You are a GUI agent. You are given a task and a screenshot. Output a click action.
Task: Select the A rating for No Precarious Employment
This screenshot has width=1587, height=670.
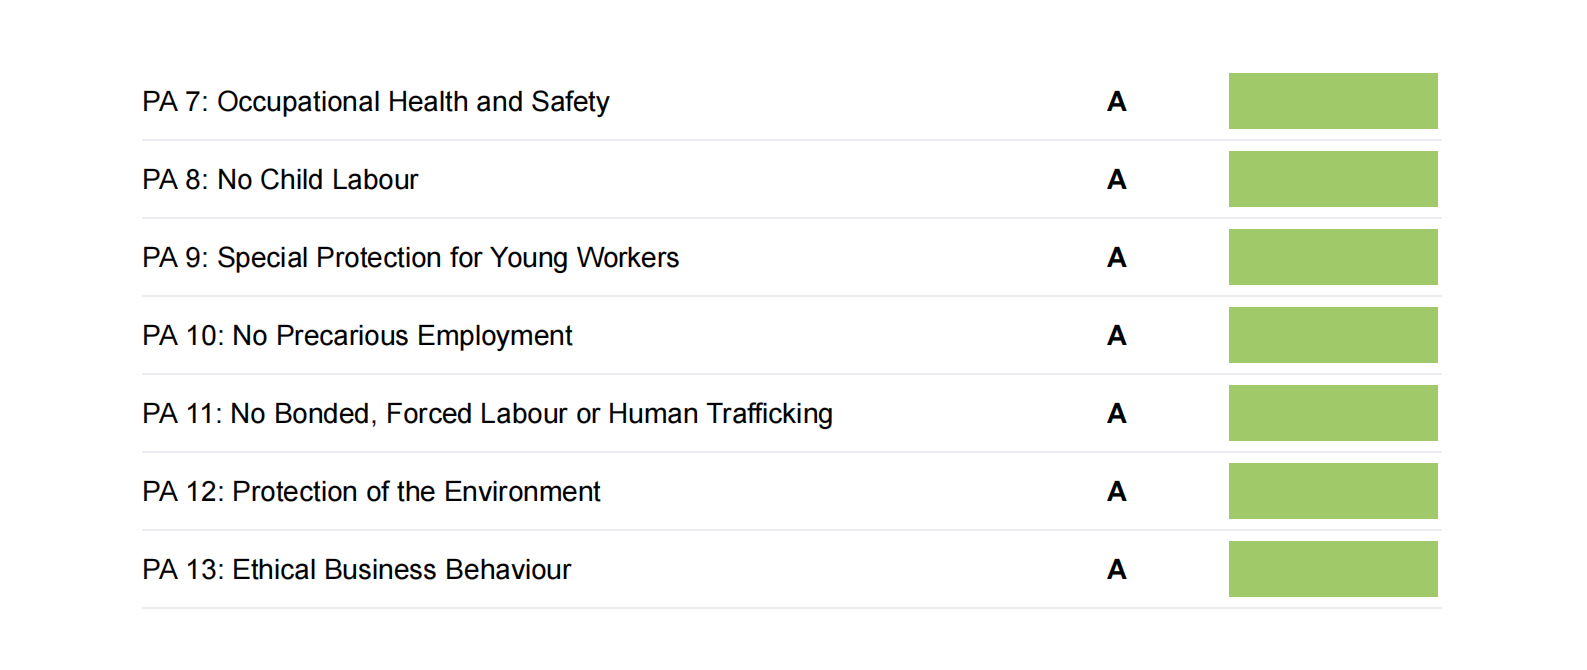tap(1117, 336)
